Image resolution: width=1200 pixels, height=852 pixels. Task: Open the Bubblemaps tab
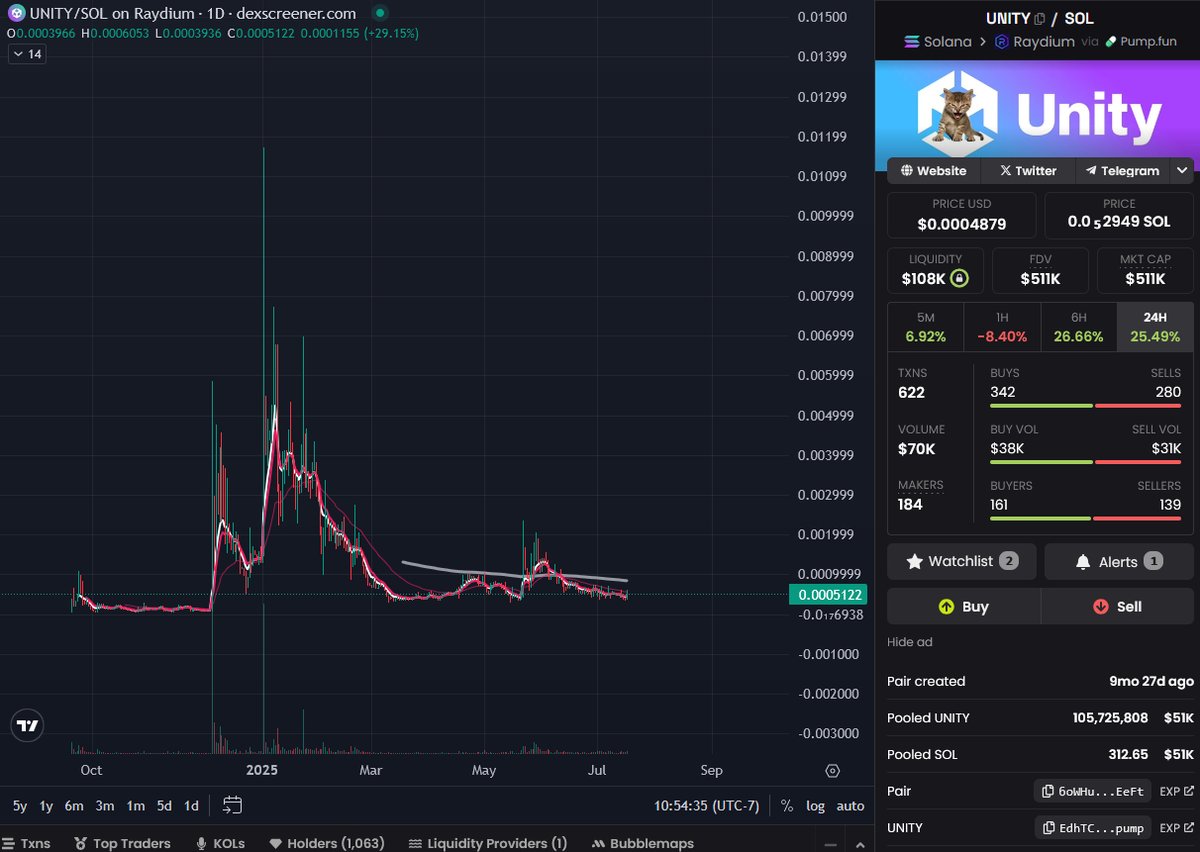tap(642, 843)
